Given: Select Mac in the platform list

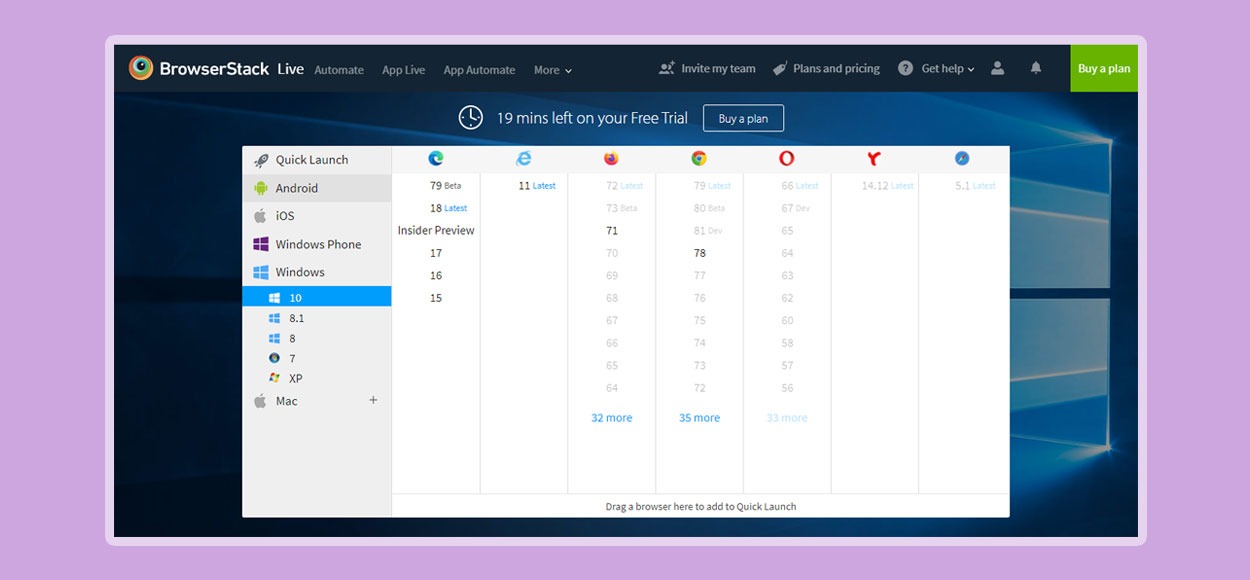Looking at the screenshot, I should click(317, 401).
